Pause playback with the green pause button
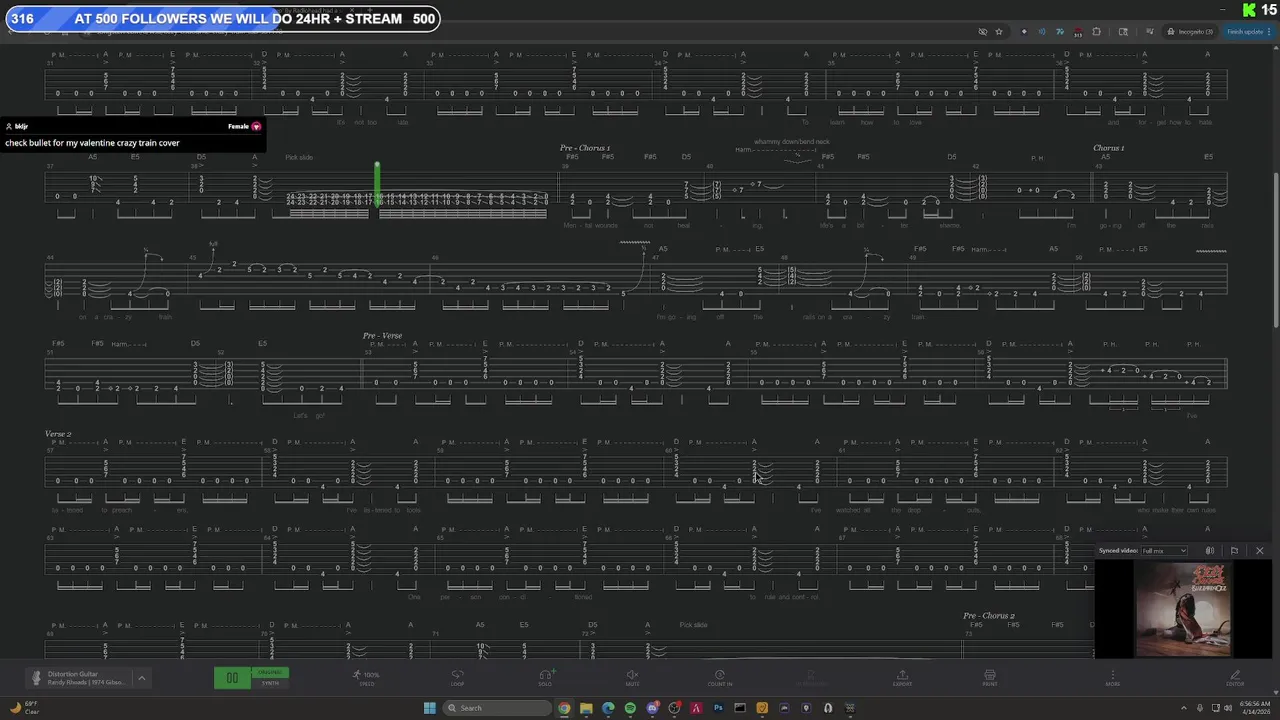 (x=232, y=678)
